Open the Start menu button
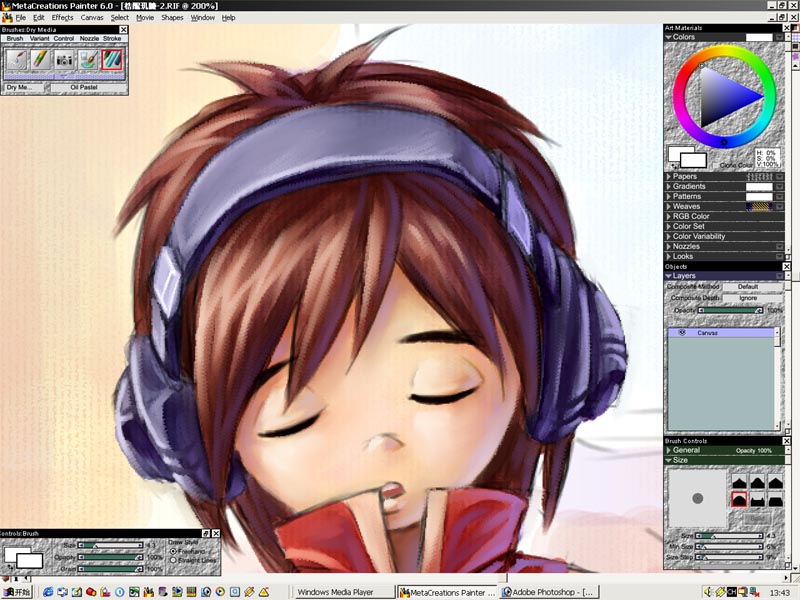The width and height of the screenshot is (800, 600). [x=17, y=592]
